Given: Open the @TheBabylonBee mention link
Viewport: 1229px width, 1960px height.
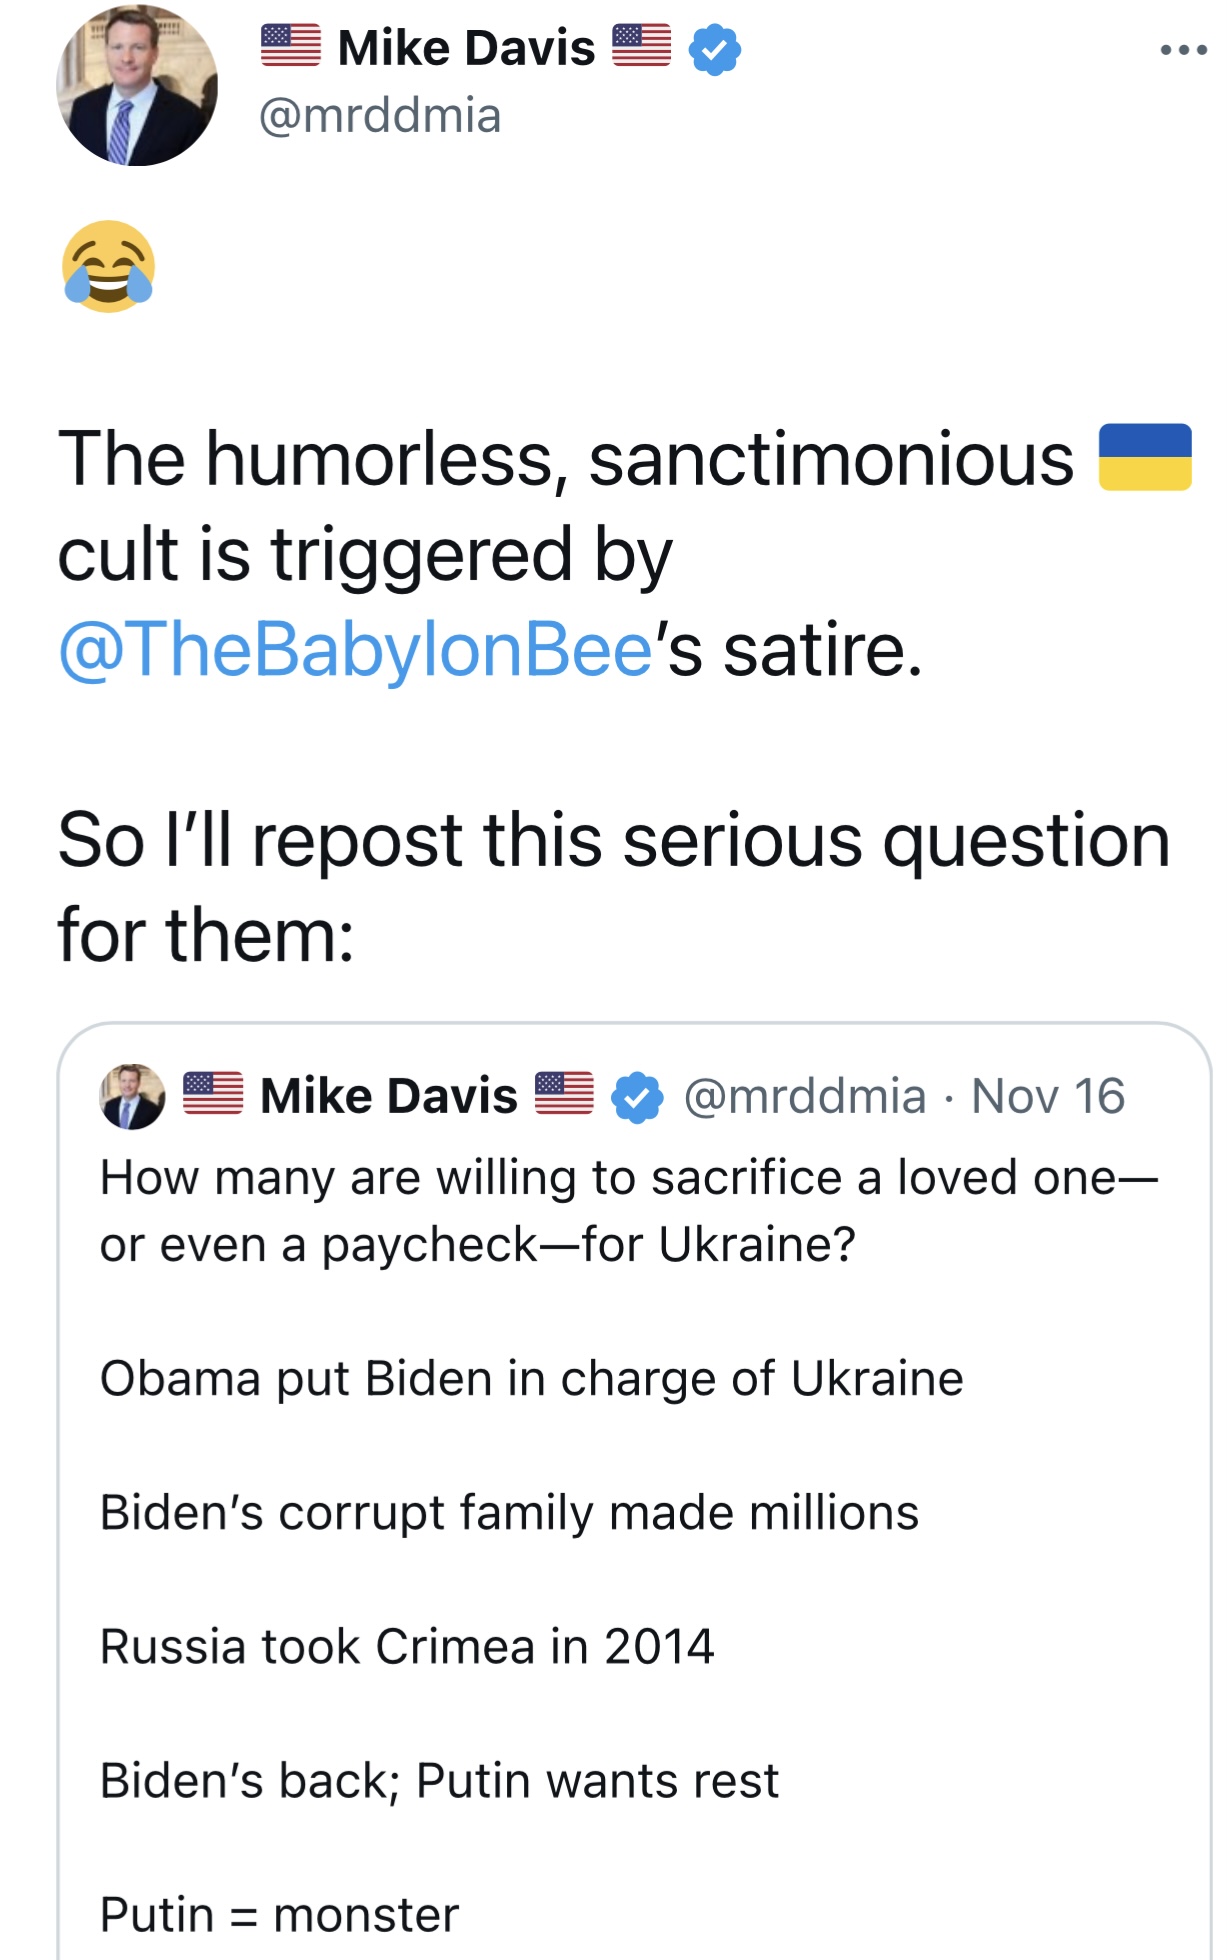Looking at the screenshot, I should 356,649.
